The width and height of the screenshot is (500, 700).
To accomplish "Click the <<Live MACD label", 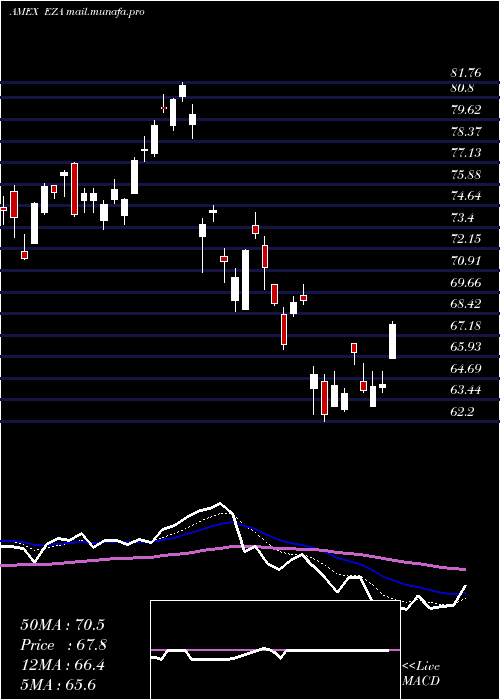I will tap(421, 674).
